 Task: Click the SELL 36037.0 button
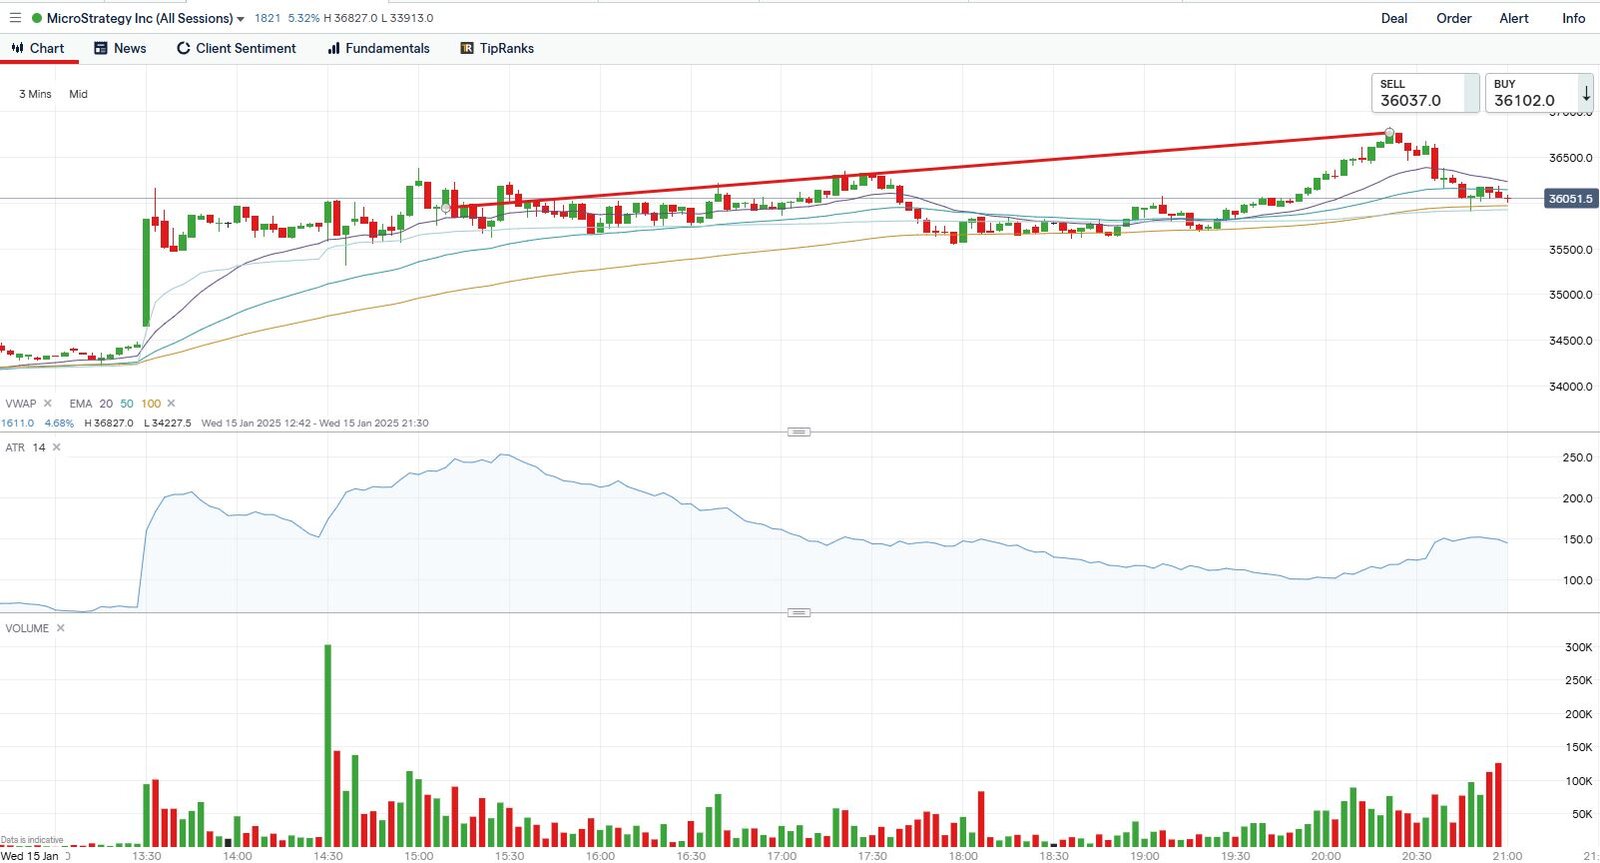pyautogui.click(x=1424, y=93)
